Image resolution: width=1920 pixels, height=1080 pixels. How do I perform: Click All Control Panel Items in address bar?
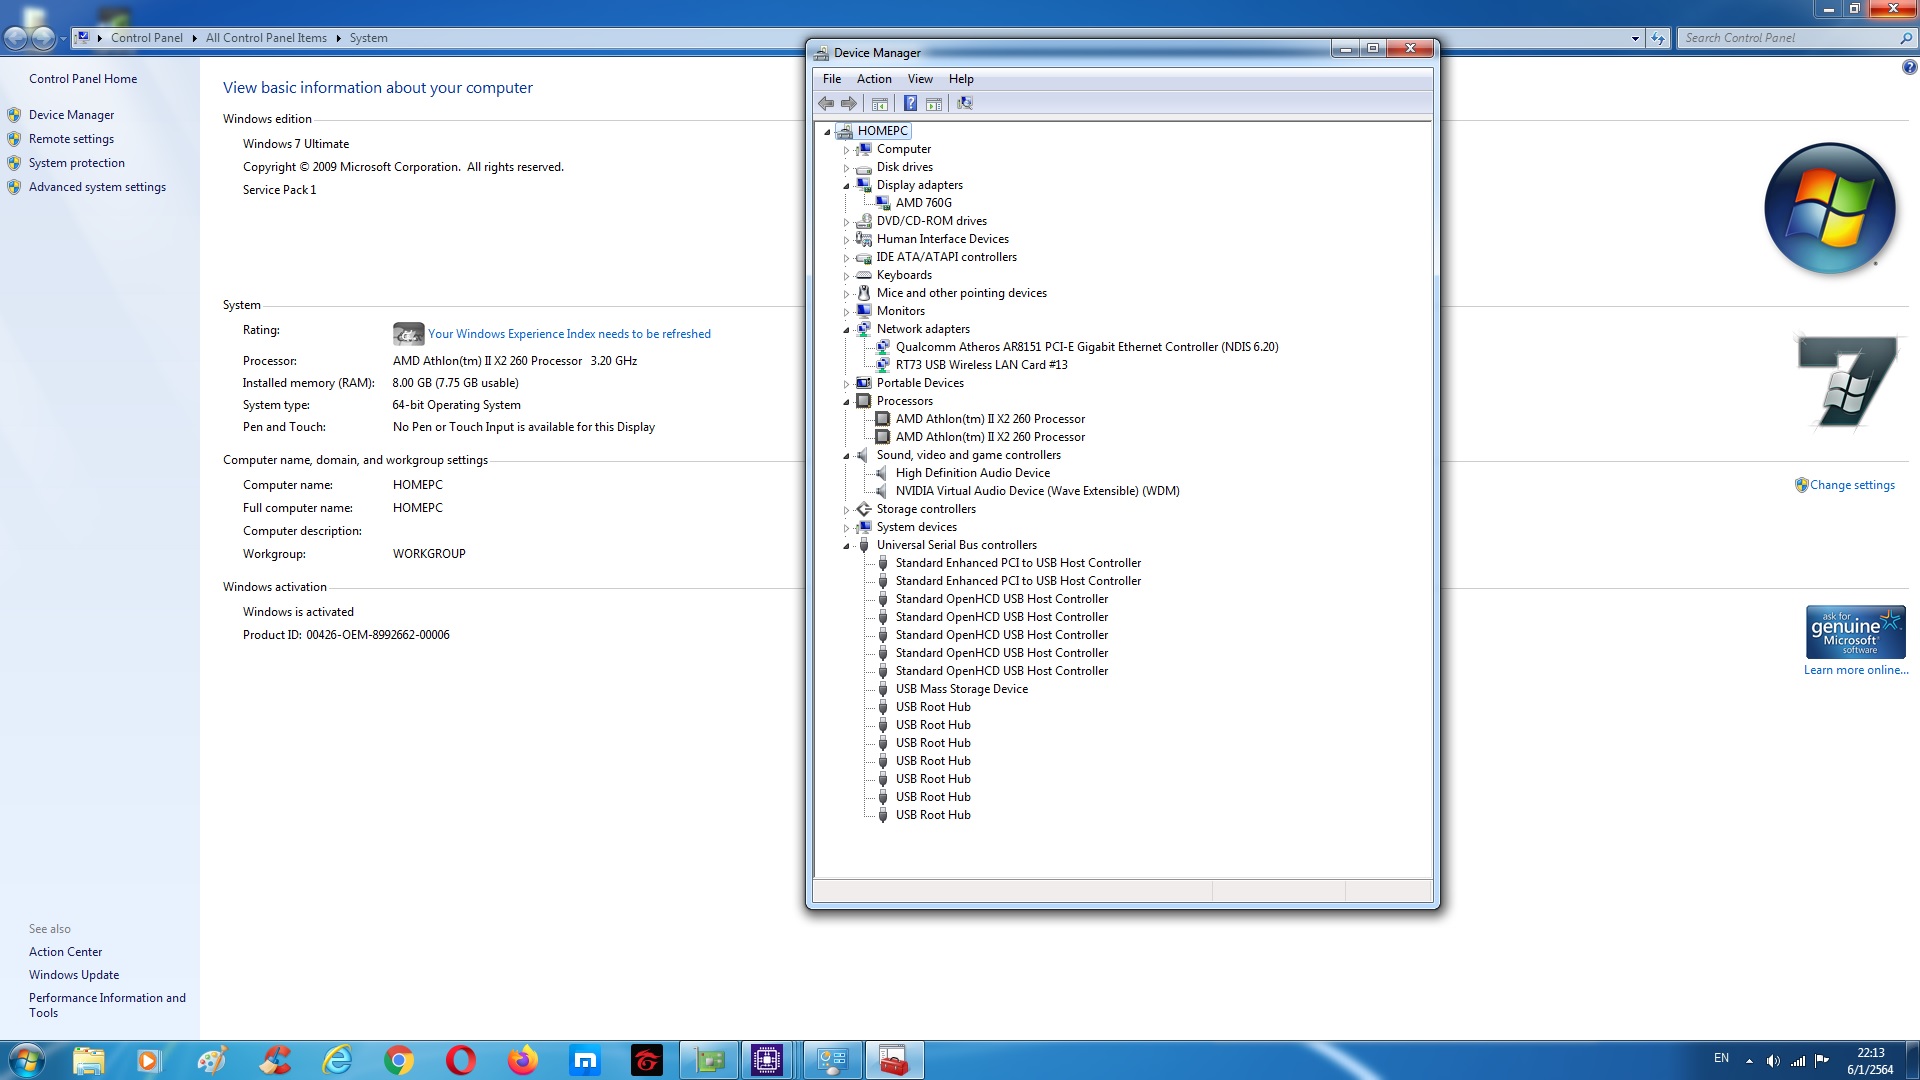click(x=266, y=38)
